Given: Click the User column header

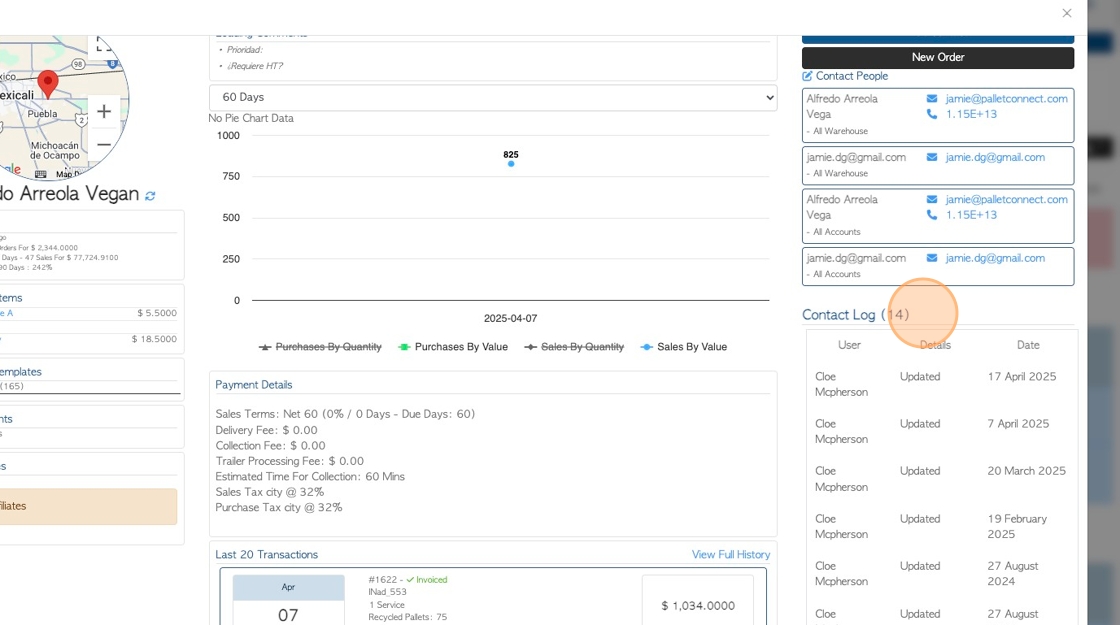Looking at the screenshot, I should 849,345.
